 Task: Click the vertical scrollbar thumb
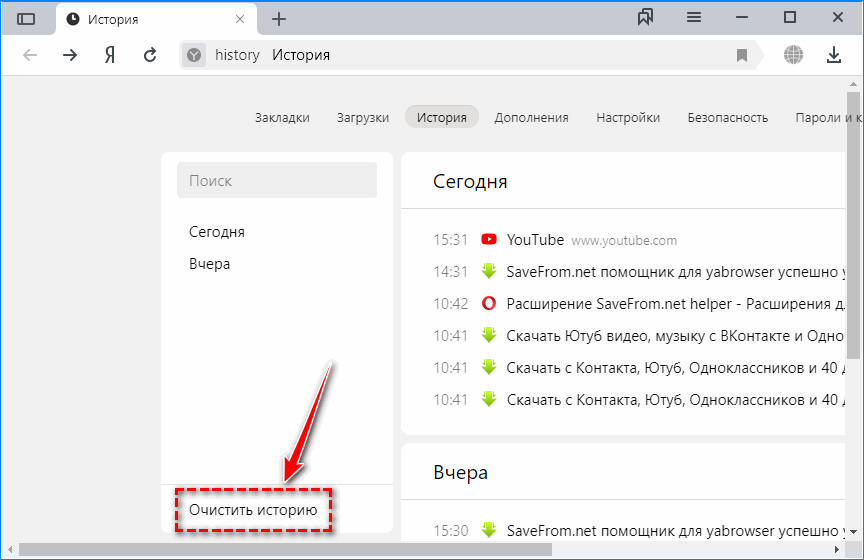(853, 226)
